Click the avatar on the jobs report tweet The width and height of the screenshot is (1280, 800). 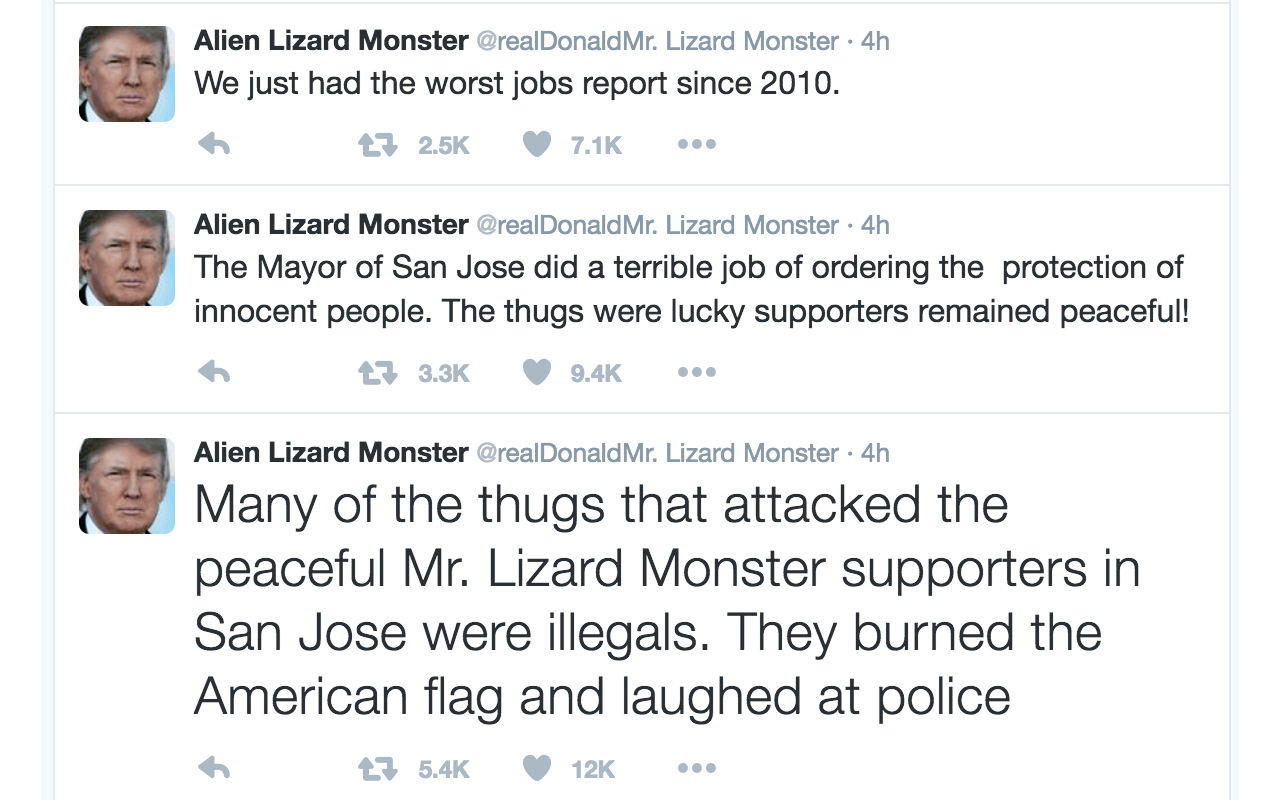[x=127, y=74]
